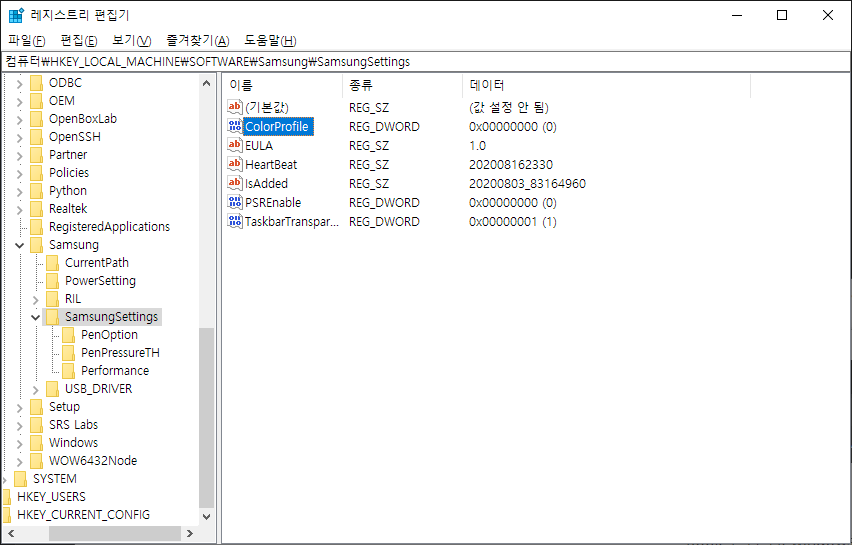
Task: Click the Policies folder icon
Action: [36, 172]
